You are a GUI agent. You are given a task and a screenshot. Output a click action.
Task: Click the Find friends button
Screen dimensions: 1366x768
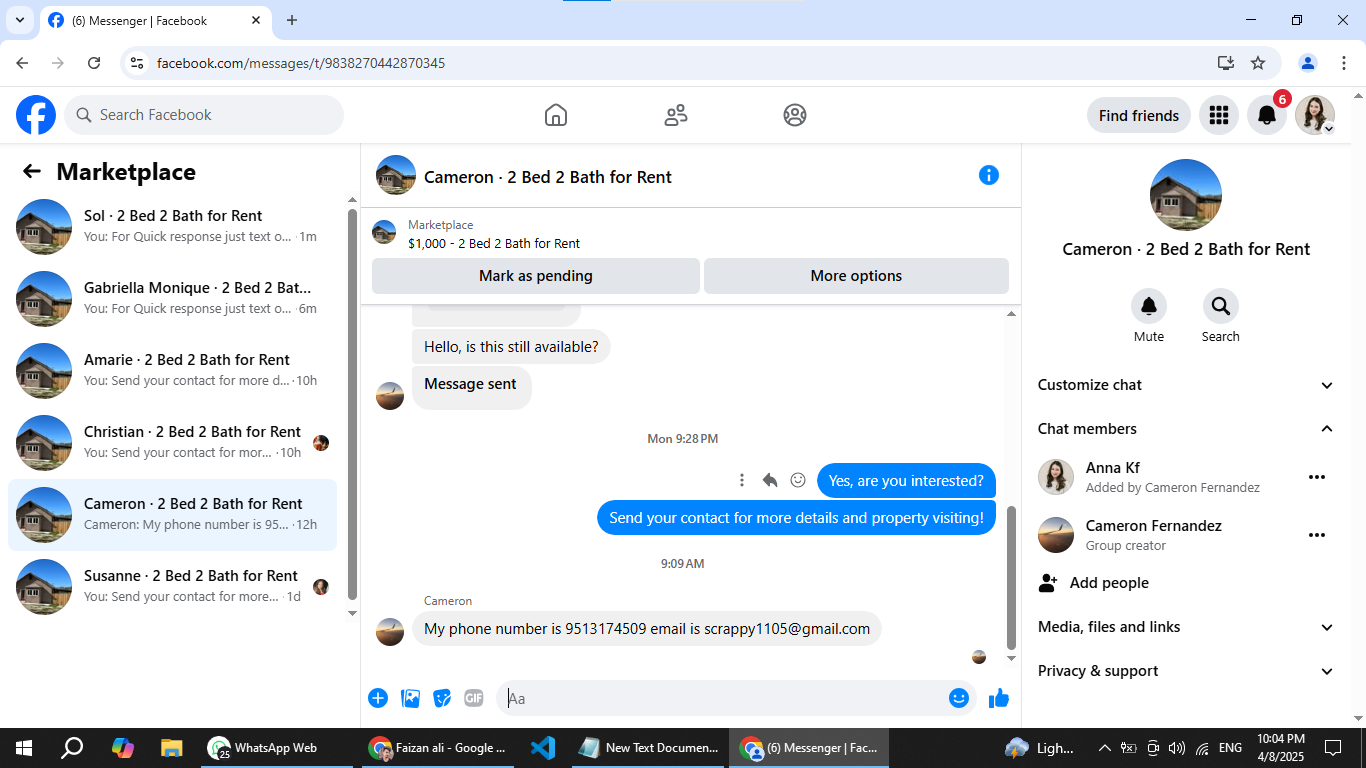pos(1139,115)
